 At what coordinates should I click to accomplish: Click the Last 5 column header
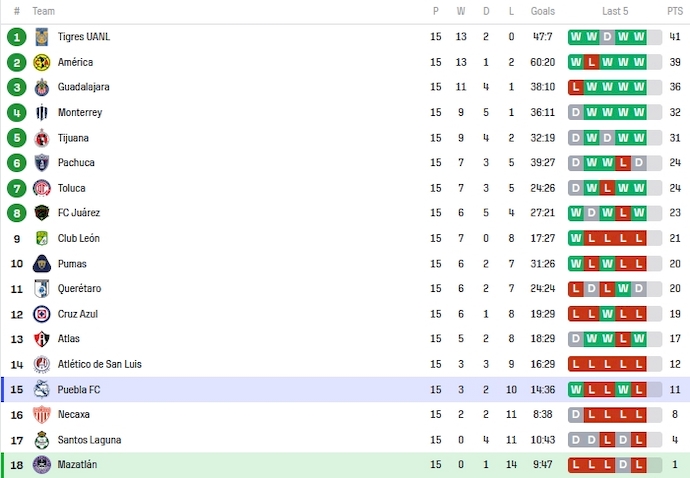tap(615, 11)
